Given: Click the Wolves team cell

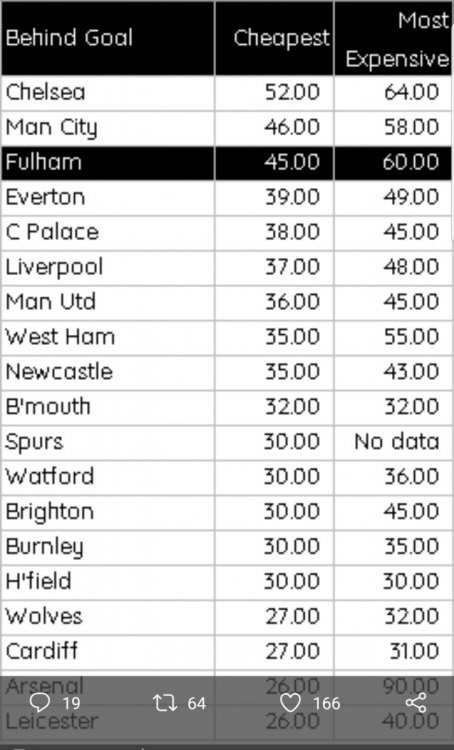Looking at the screenshot, I should (x=108, y=617).
